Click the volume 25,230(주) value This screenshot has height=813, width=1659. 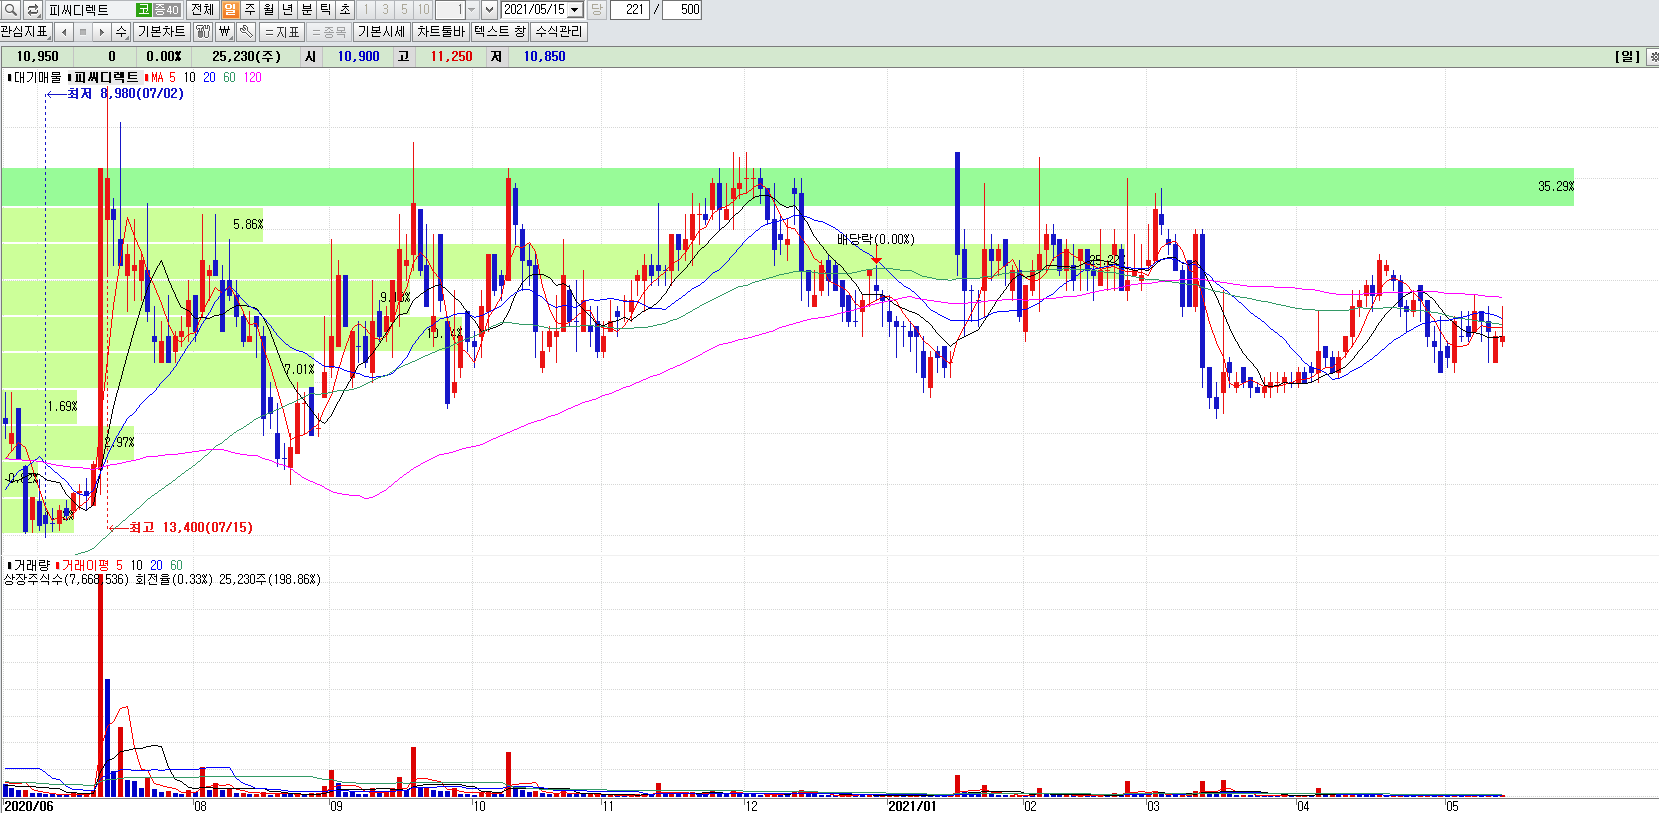point(246,57)
